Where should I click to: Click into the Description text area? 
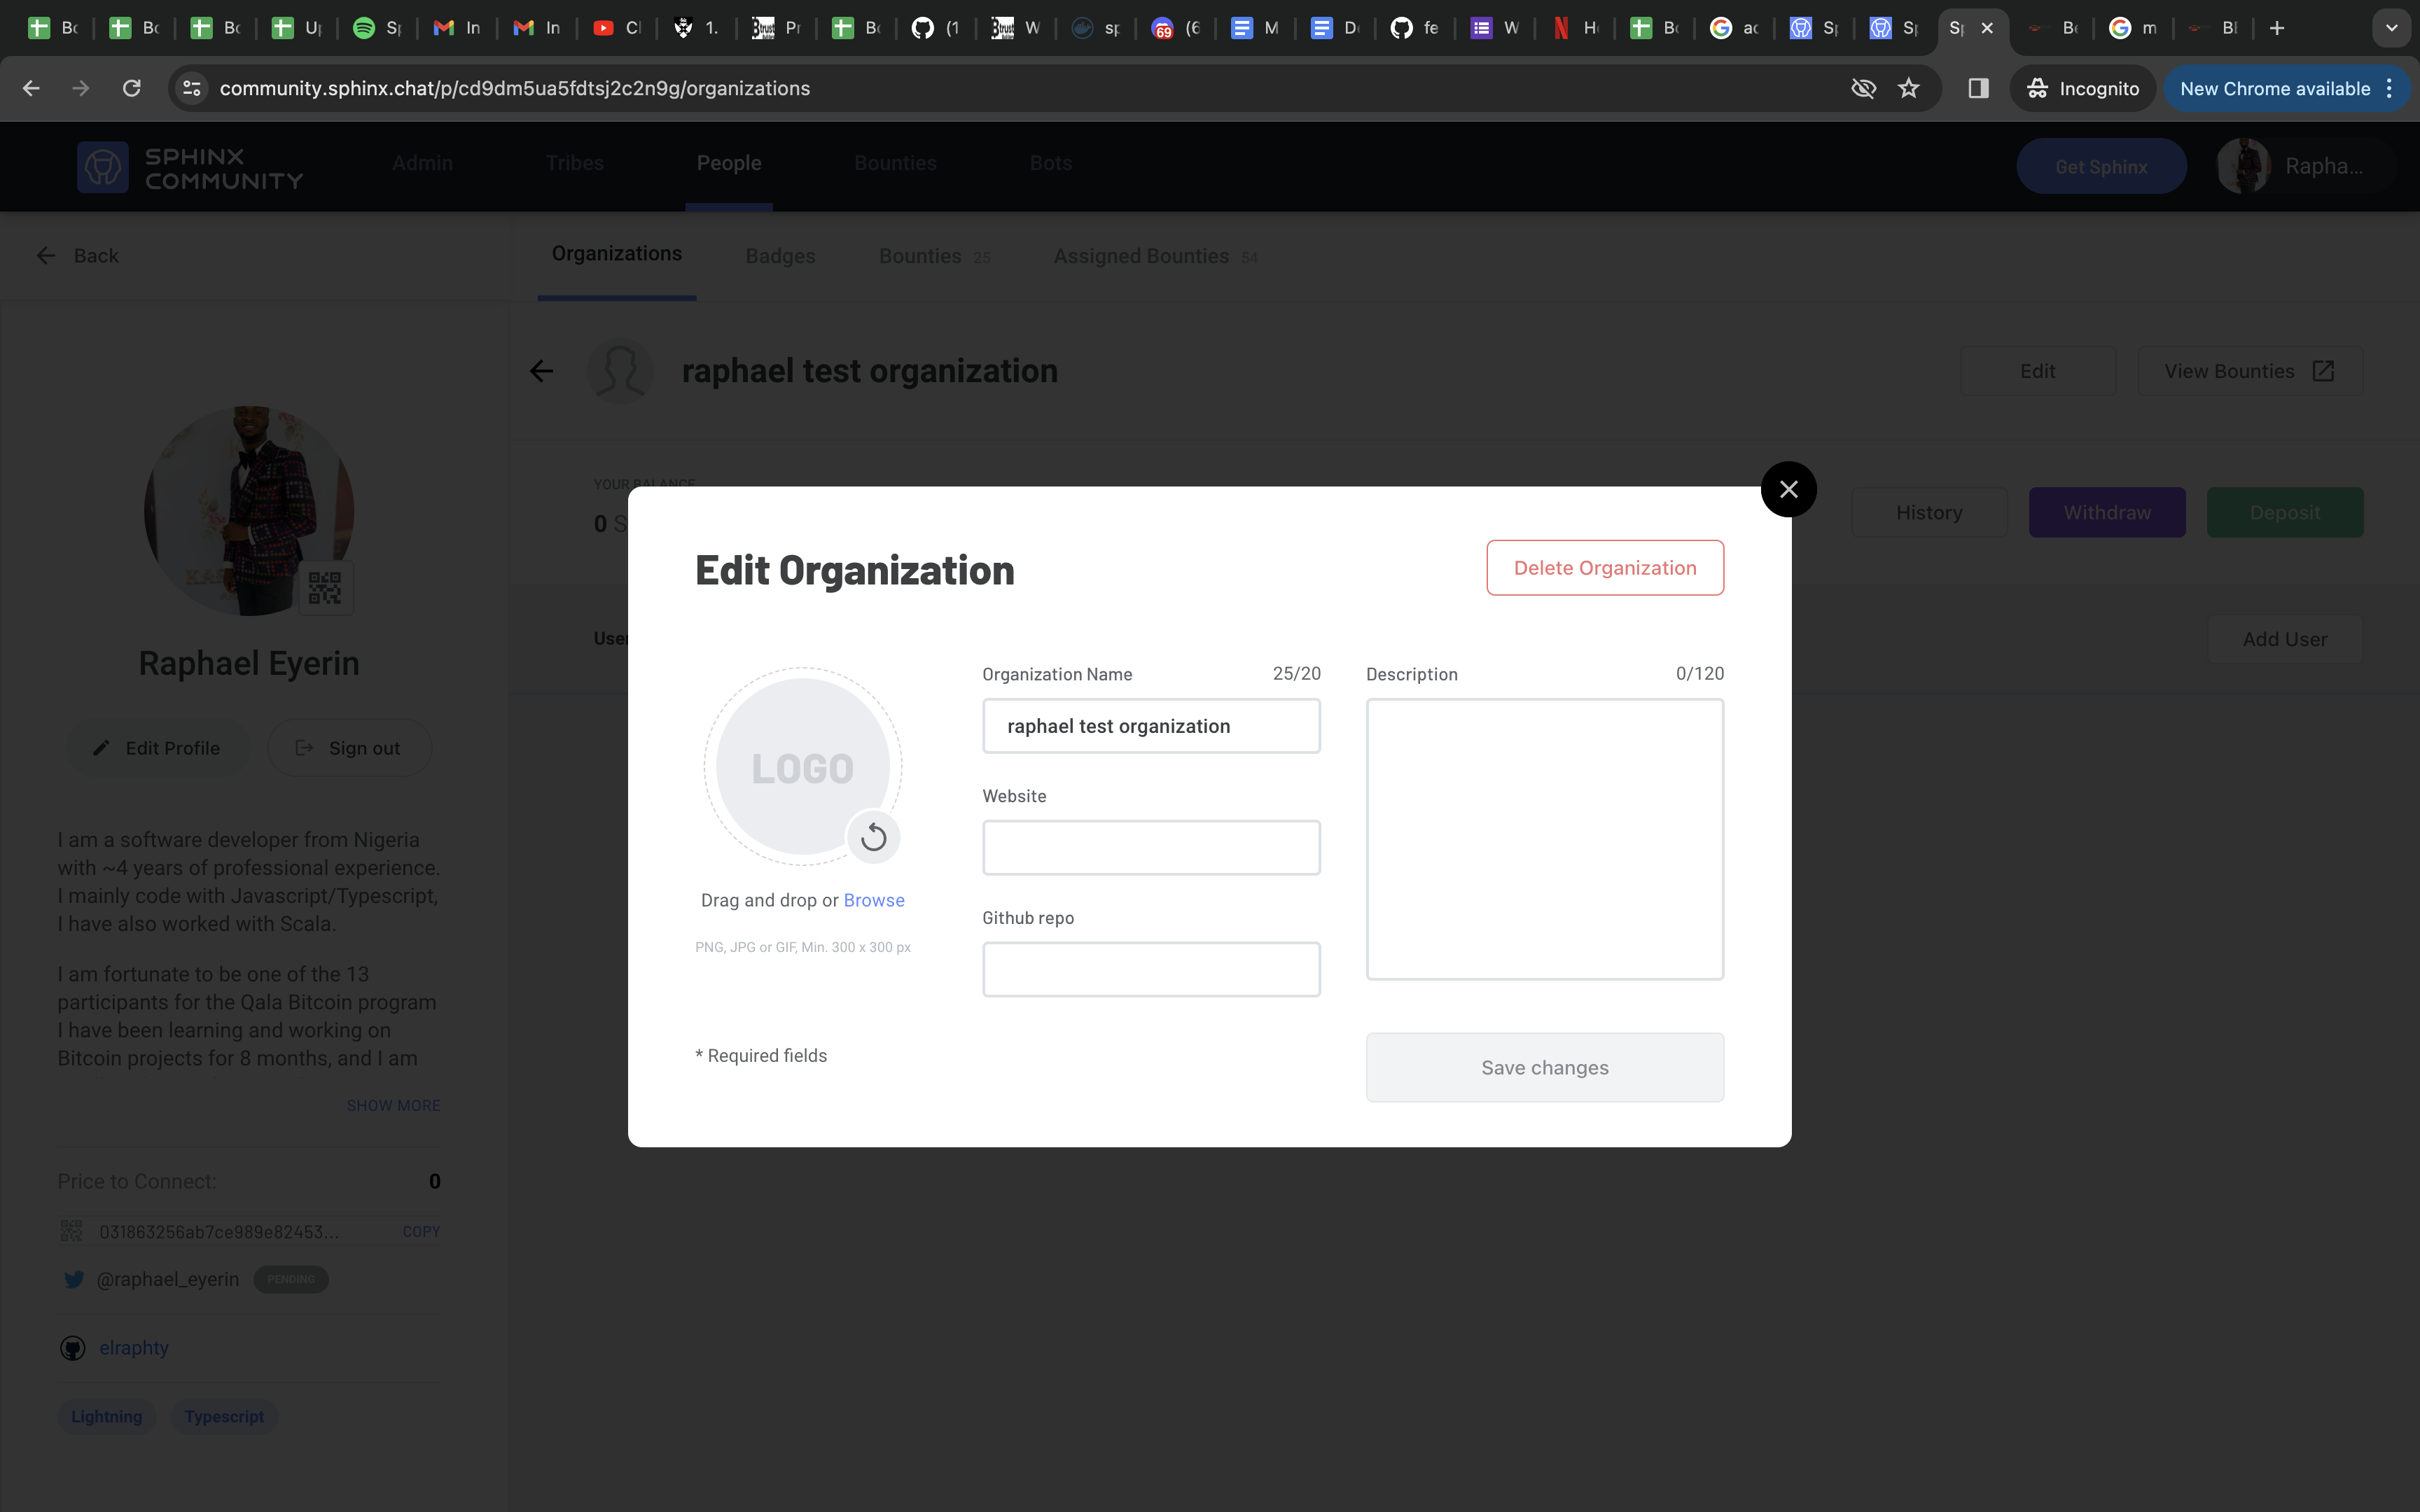1545,839
